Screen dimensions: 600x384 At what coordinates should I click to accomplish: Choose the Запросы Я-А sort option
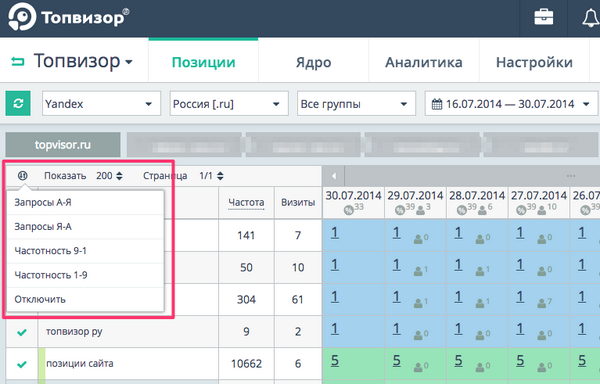coord(85,226)
